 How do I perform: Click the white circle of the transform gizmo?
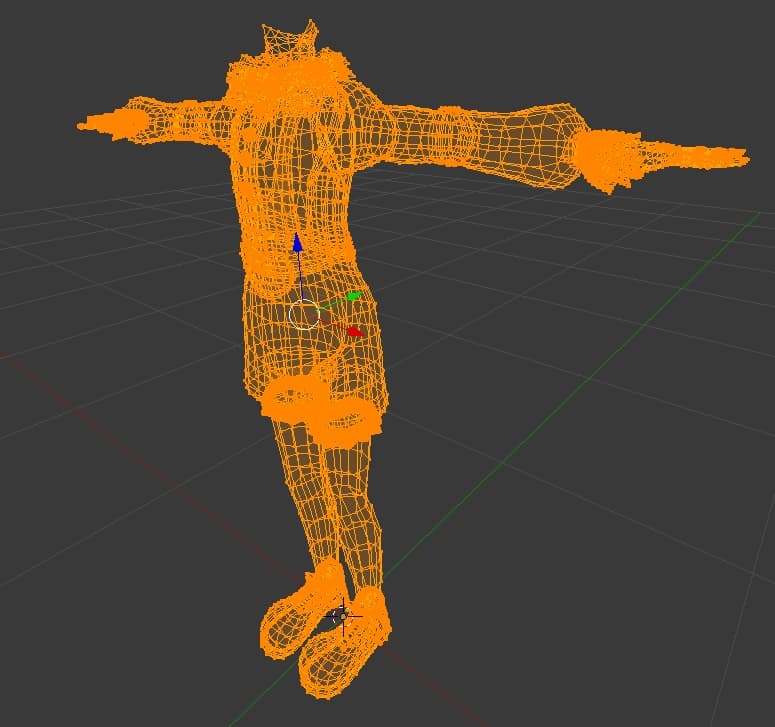(304, 314)
